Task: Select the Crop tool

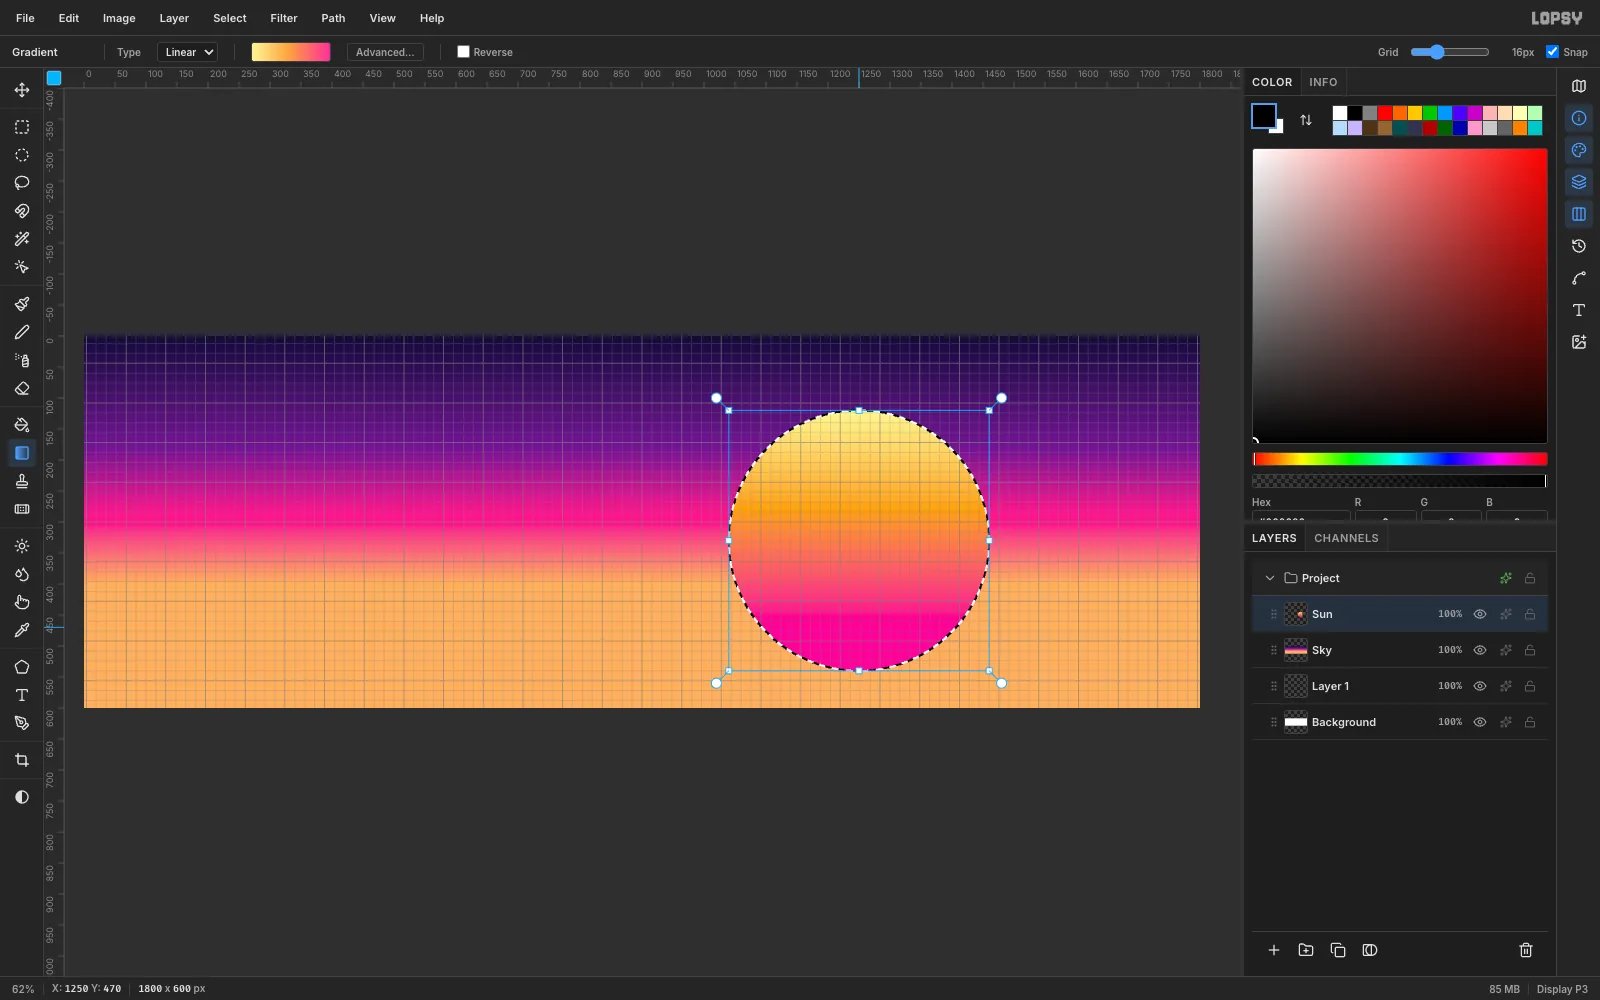Action: pos(22,760)
